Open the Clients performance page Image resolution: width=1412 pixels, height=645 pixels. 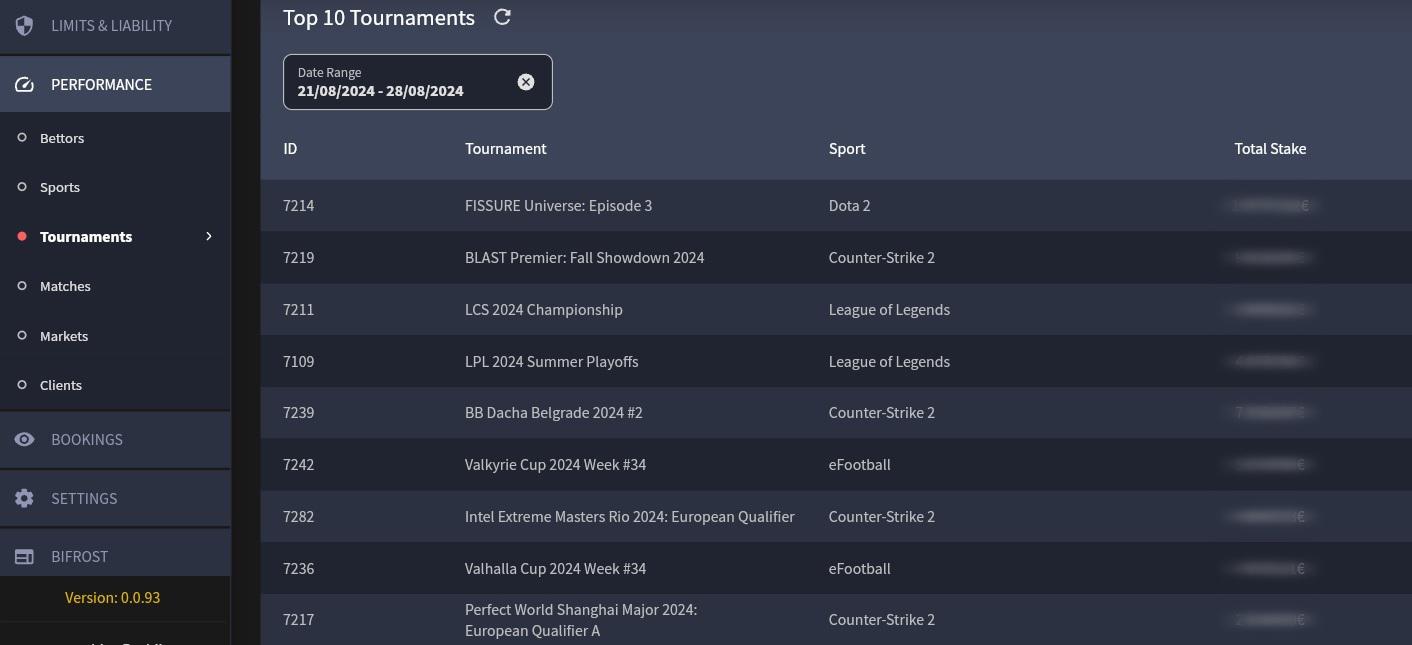coord(61,385)
